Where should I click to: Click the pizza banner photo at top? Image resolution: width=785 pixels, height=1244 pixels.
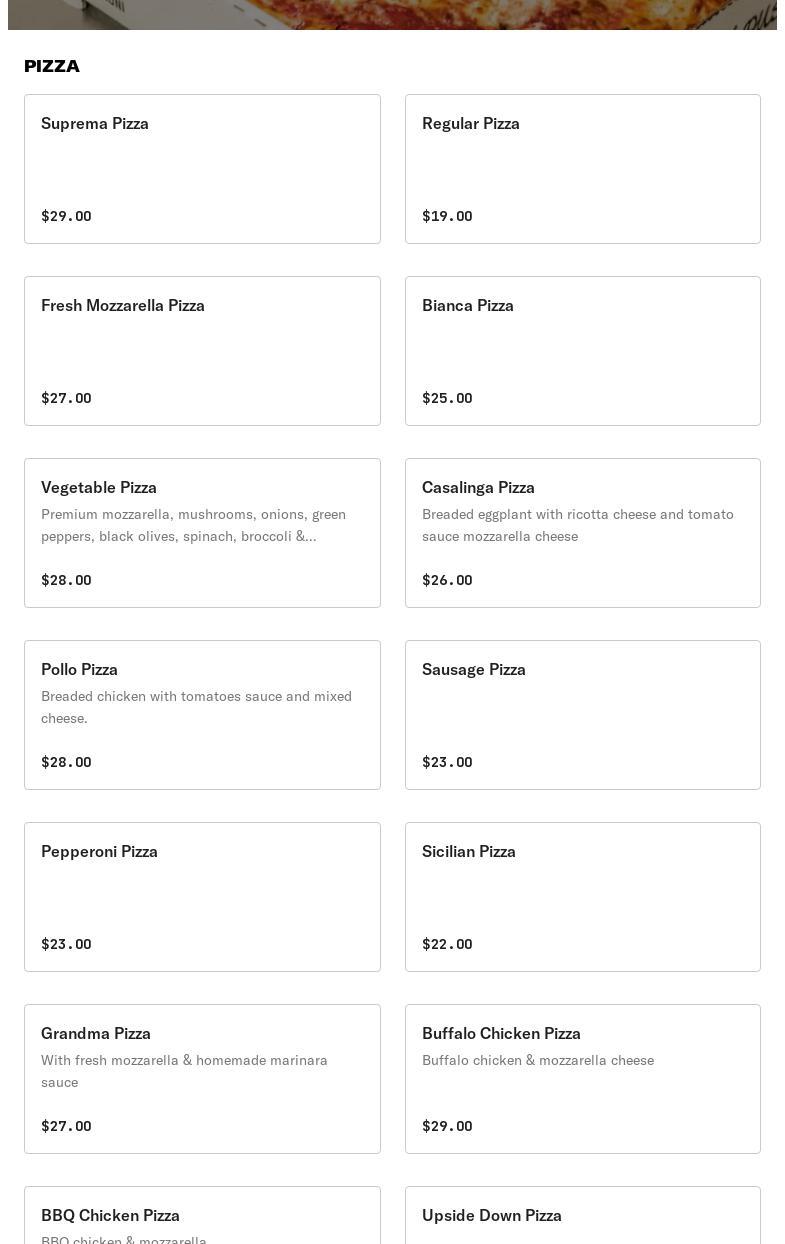click(x=392, y=14)
